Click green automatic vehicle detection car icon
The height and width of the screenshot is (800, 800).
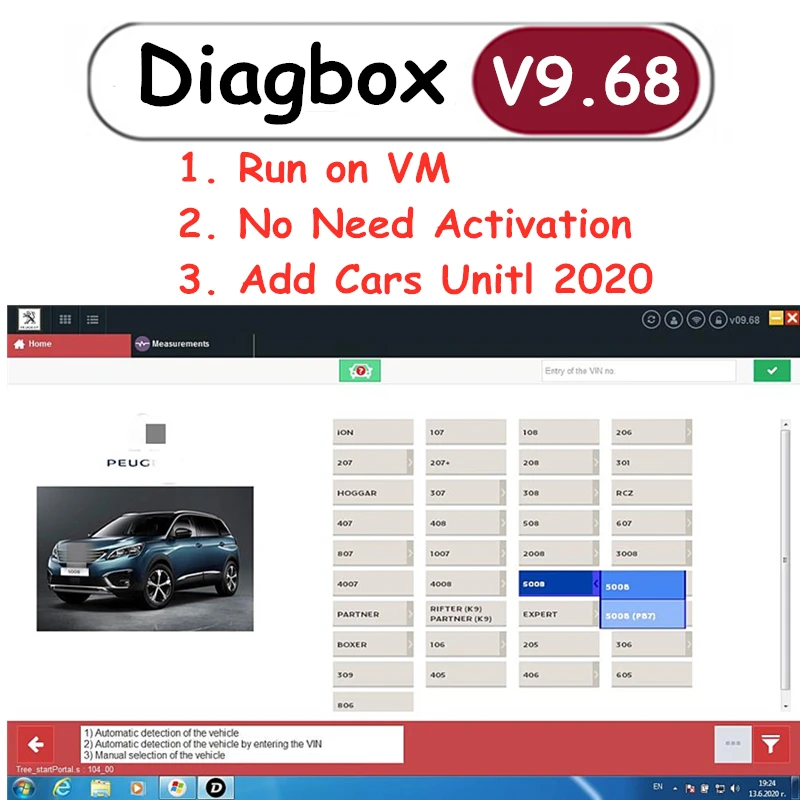[360, 371]
